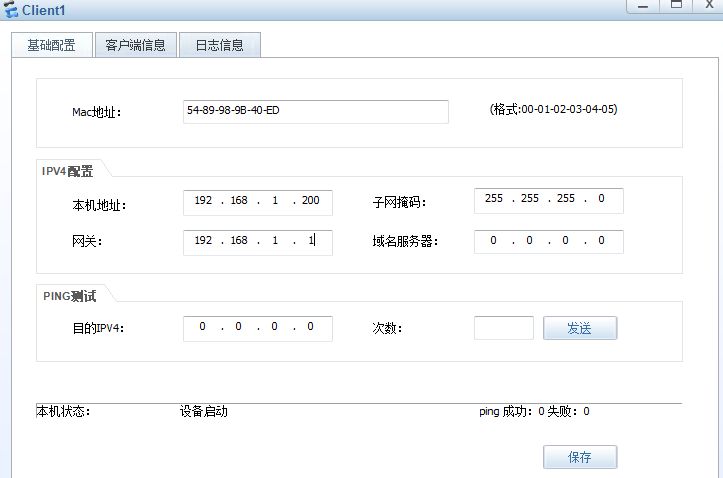The width and height of the screenshot is (723, 478).
Task: Select last octet 0 of 子网掩码
Action: click(602, 199)
